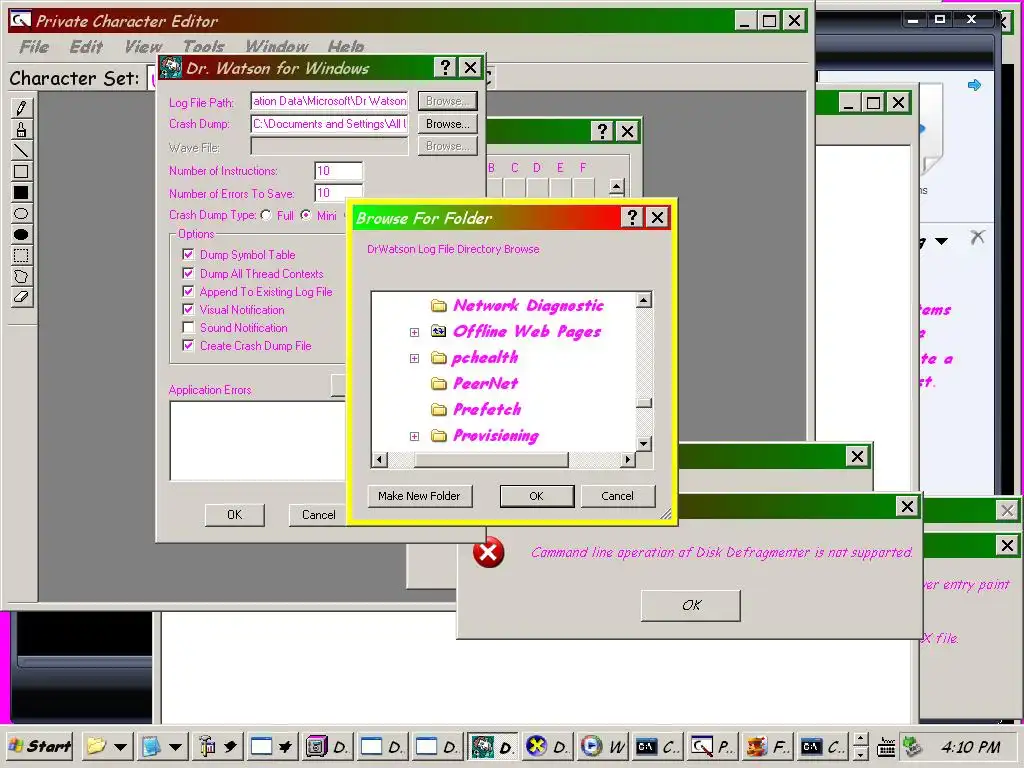Viewport: 1024px width, 768px height.
Task: Open the View menu
Action: [143, 46]
